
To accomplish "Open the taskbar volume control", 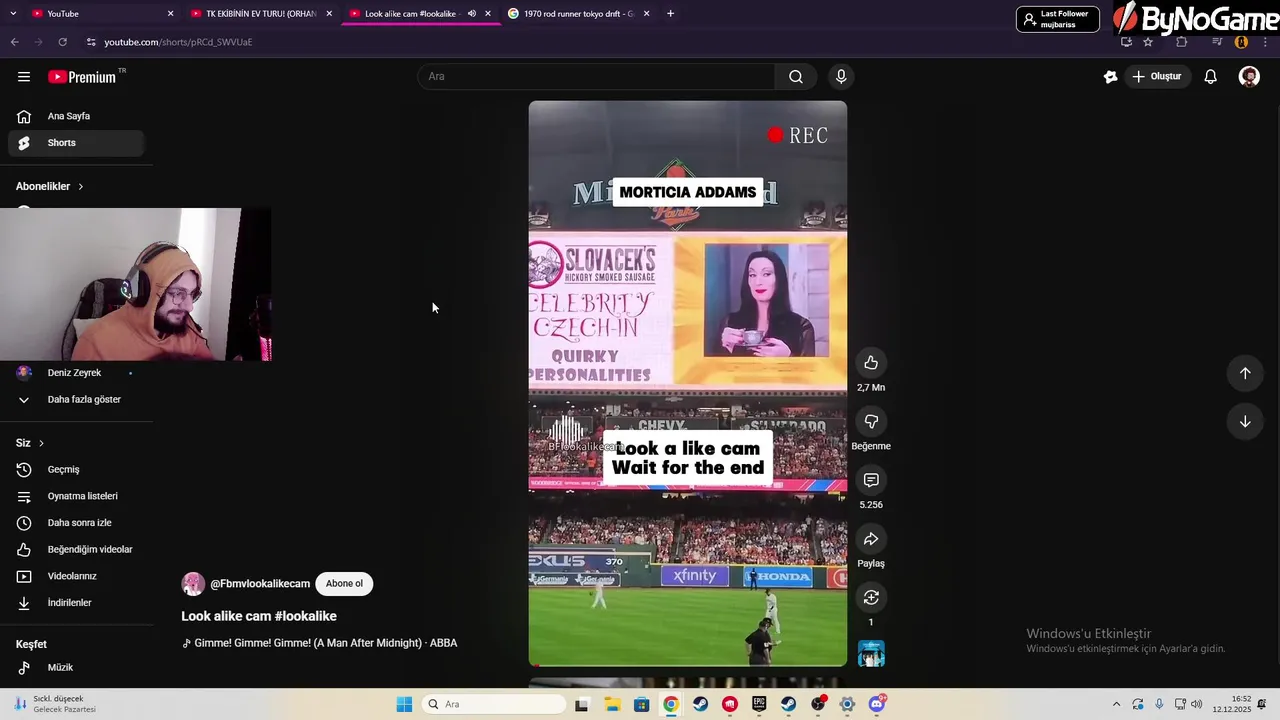I will 1197,704.
